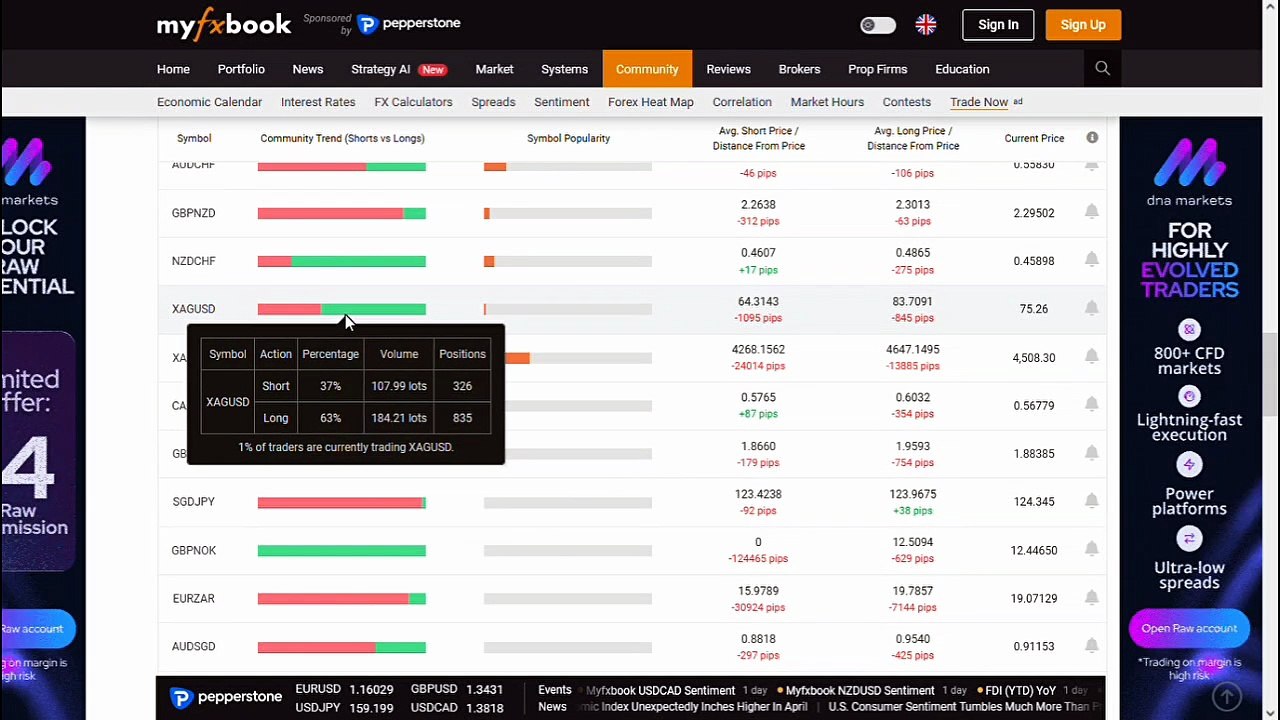Open the Market Hours link
The height and width of the screenshot is (720, 1280).
[827, 102]
